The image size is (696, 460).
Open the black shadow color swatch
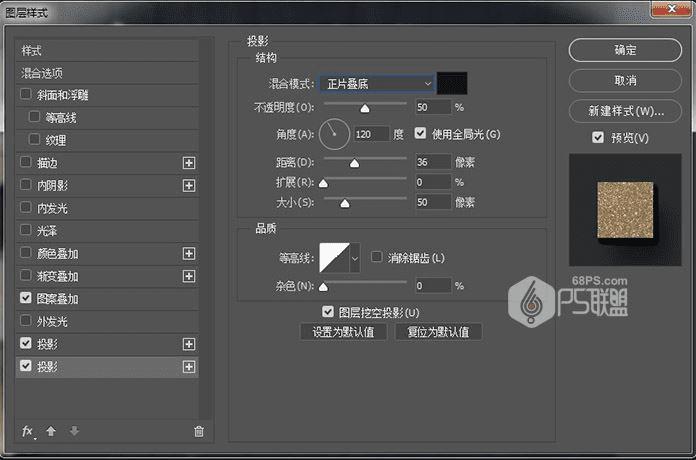point(452,83)
